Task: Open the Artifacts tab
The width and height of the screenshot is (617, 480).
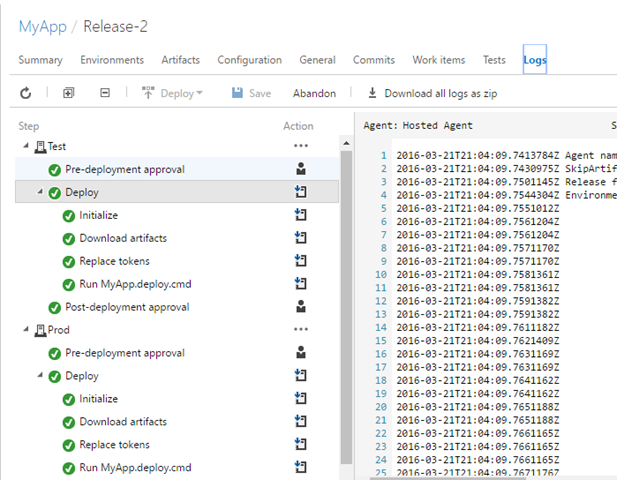Action: tap(181, 60)
